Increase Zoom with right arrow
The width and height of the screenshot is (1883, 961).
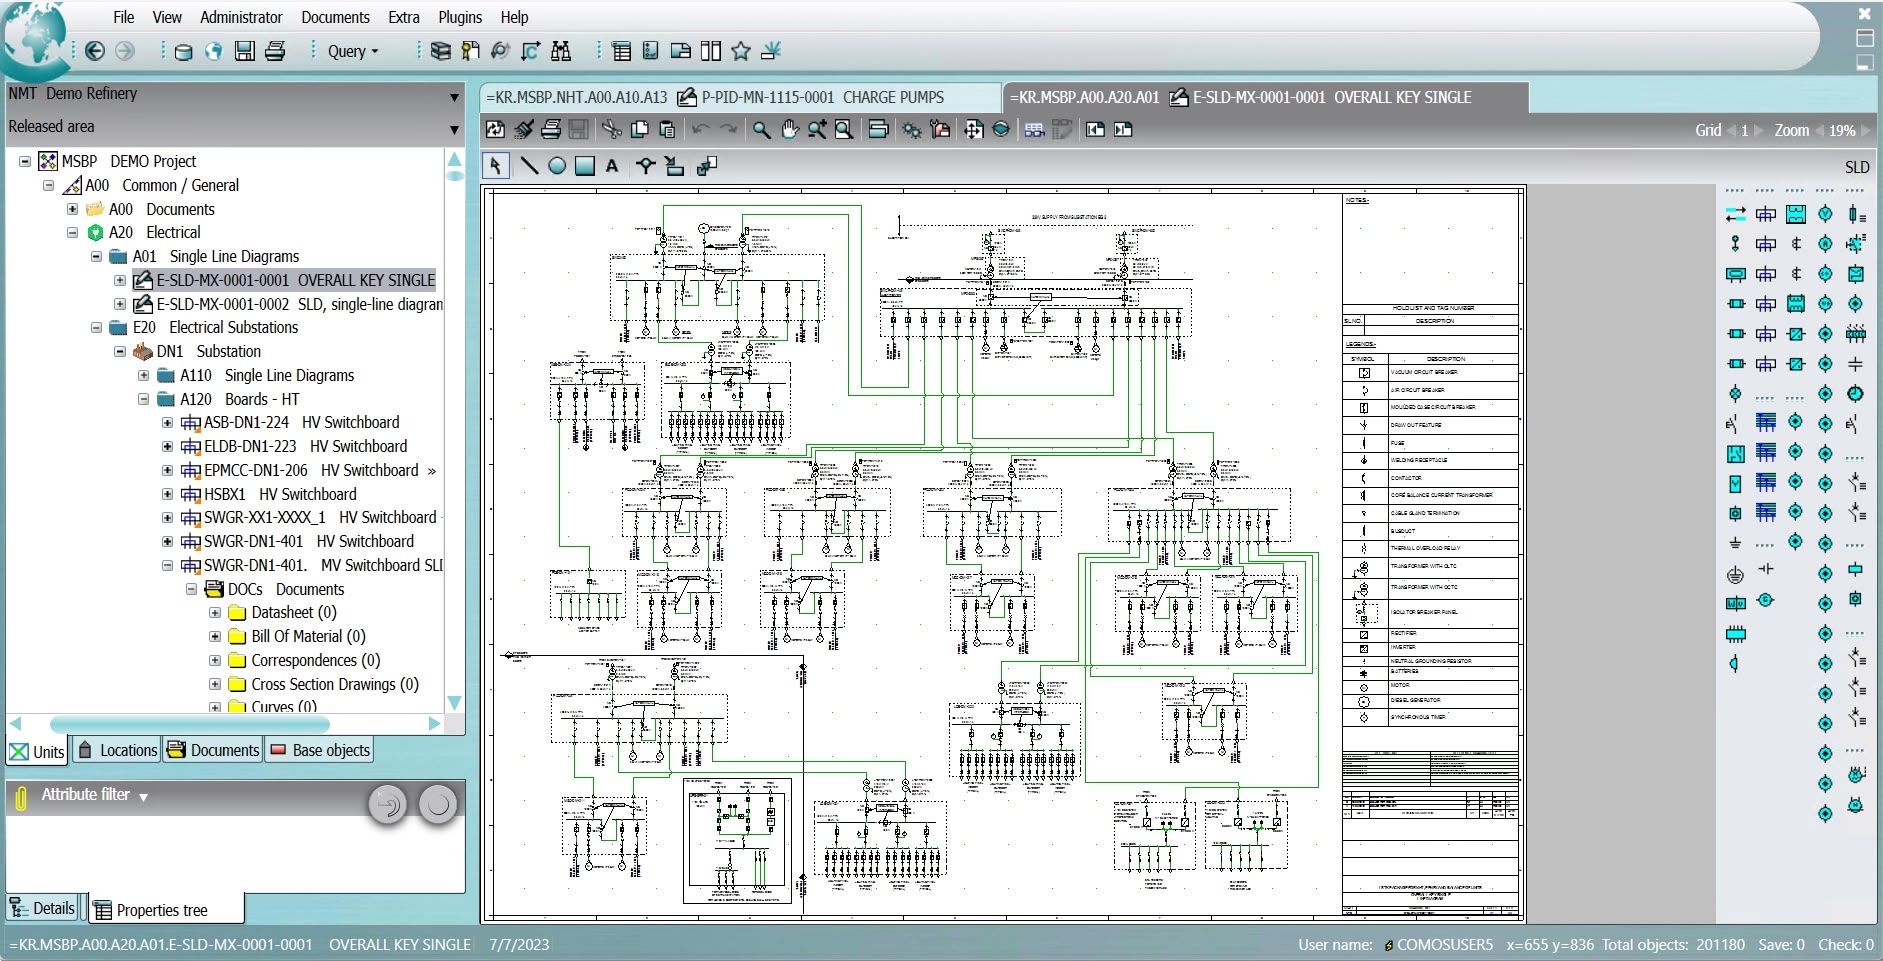click(1864, 131)
